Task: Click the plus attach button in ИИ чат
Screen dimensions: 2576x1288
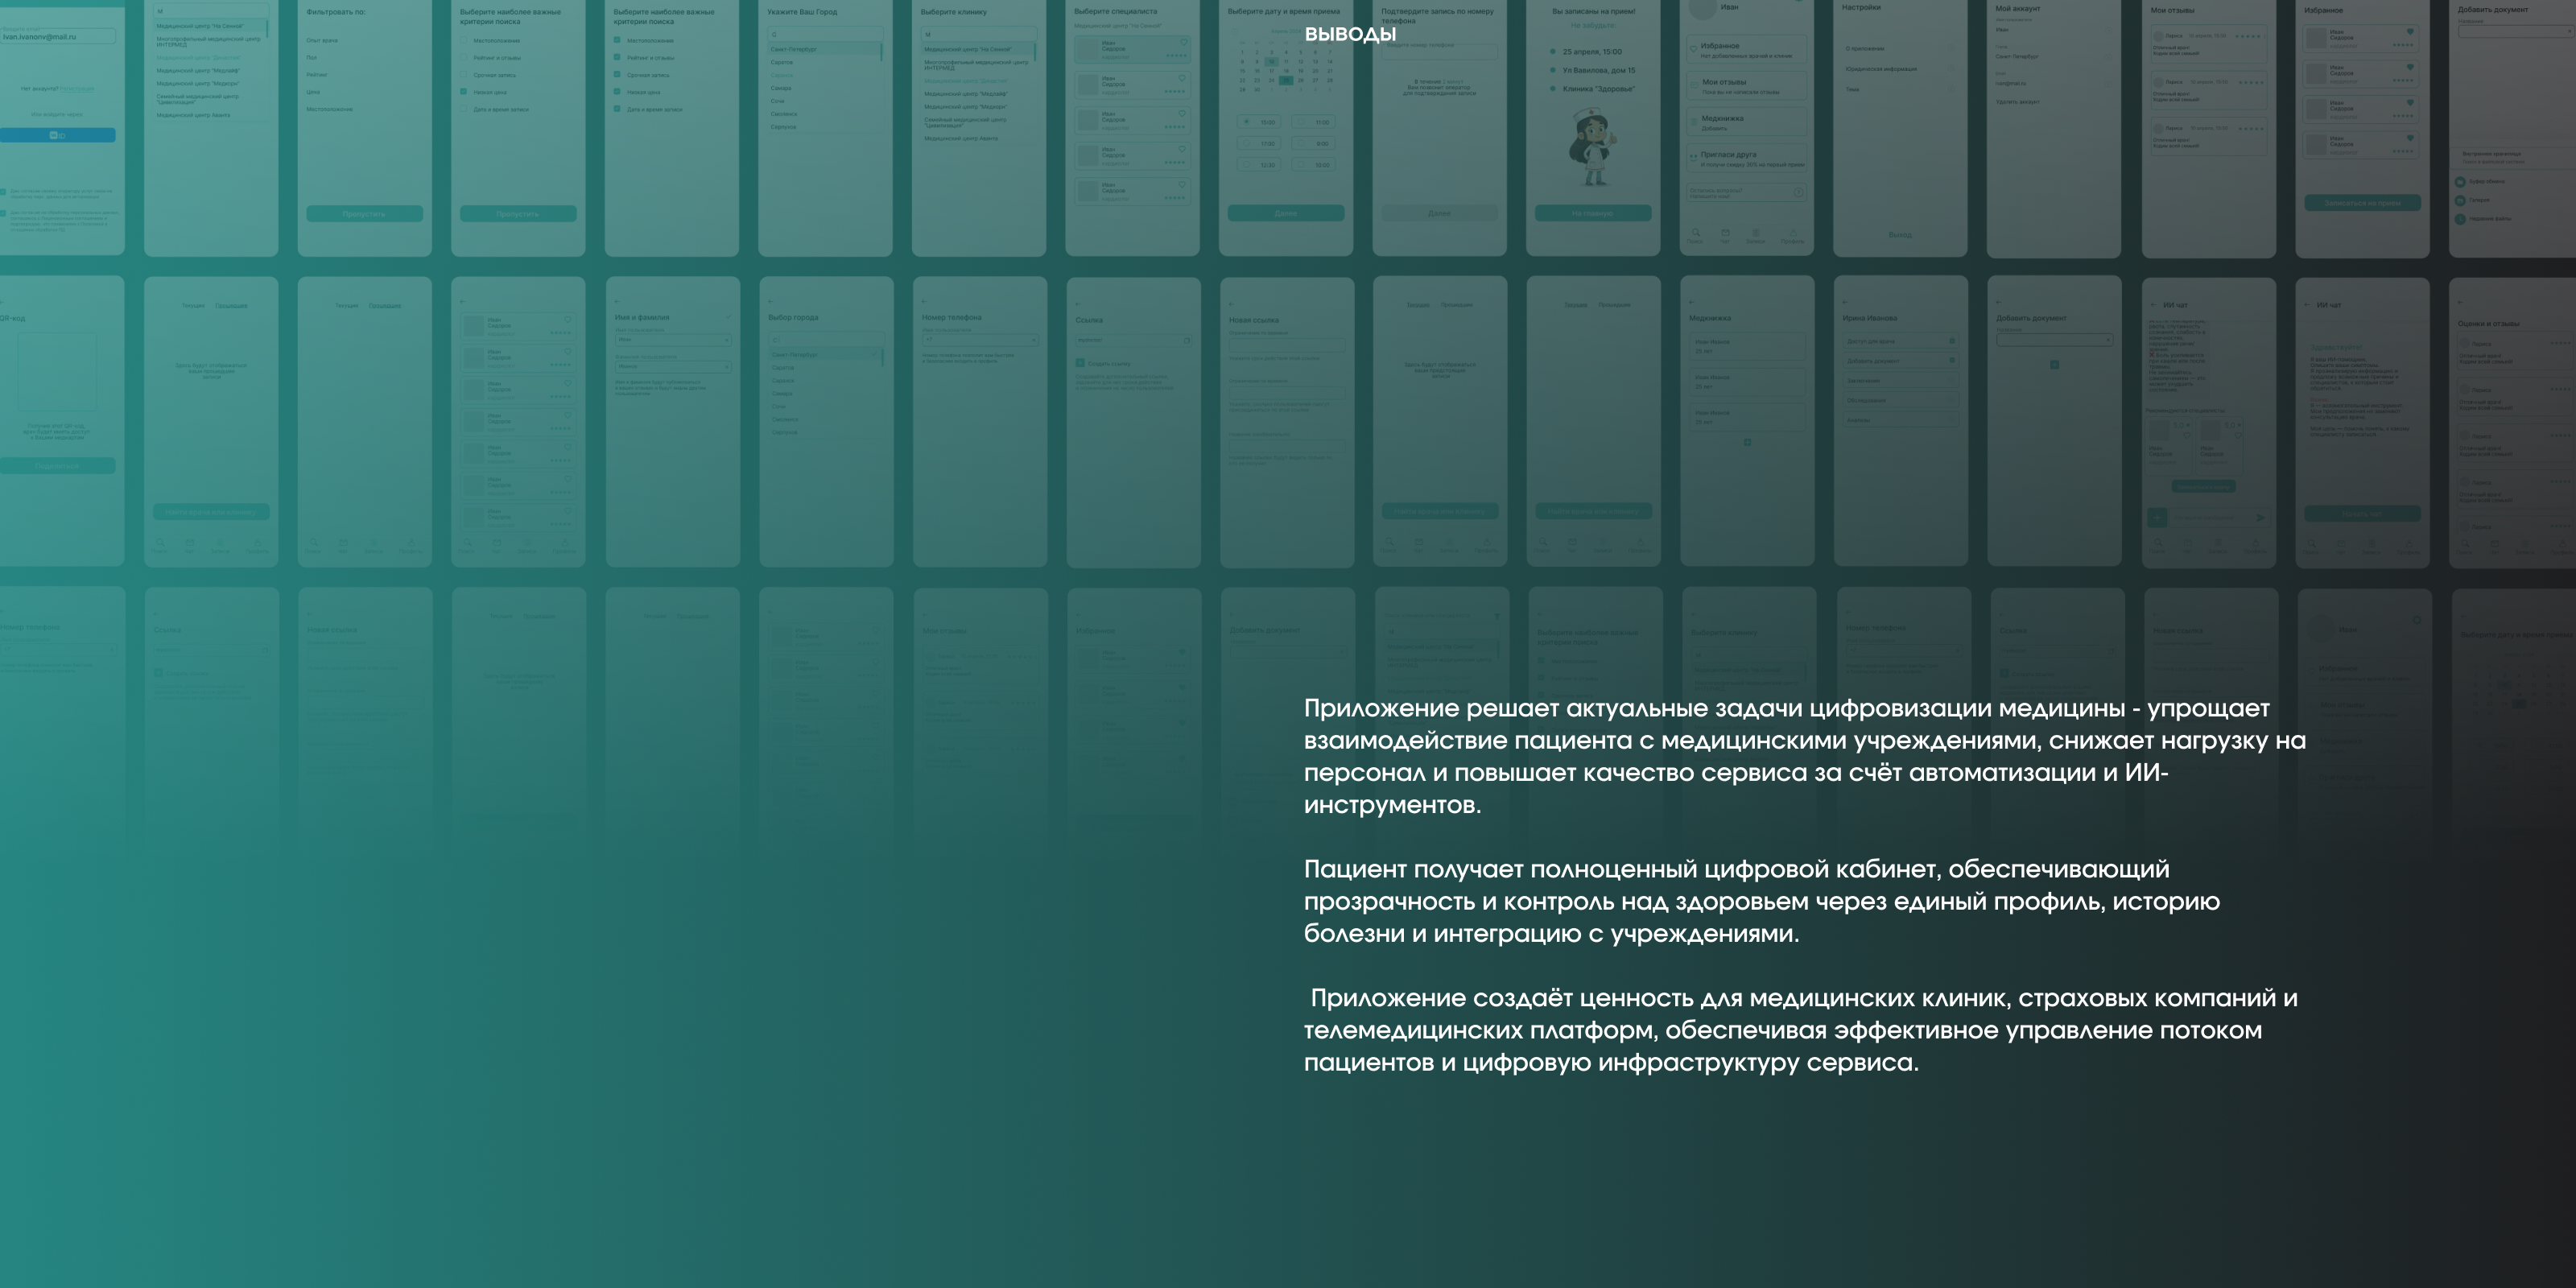Action: point(2157,517)
